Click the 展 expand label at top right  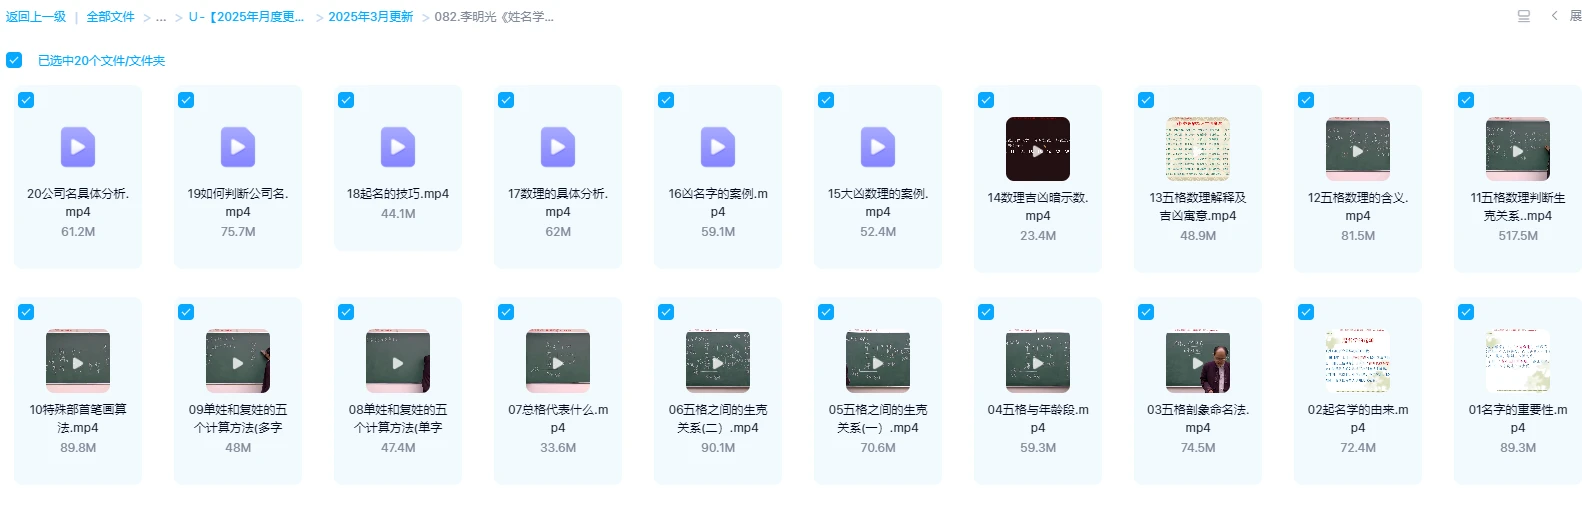pyautogui.click(x=1575, y=16)
